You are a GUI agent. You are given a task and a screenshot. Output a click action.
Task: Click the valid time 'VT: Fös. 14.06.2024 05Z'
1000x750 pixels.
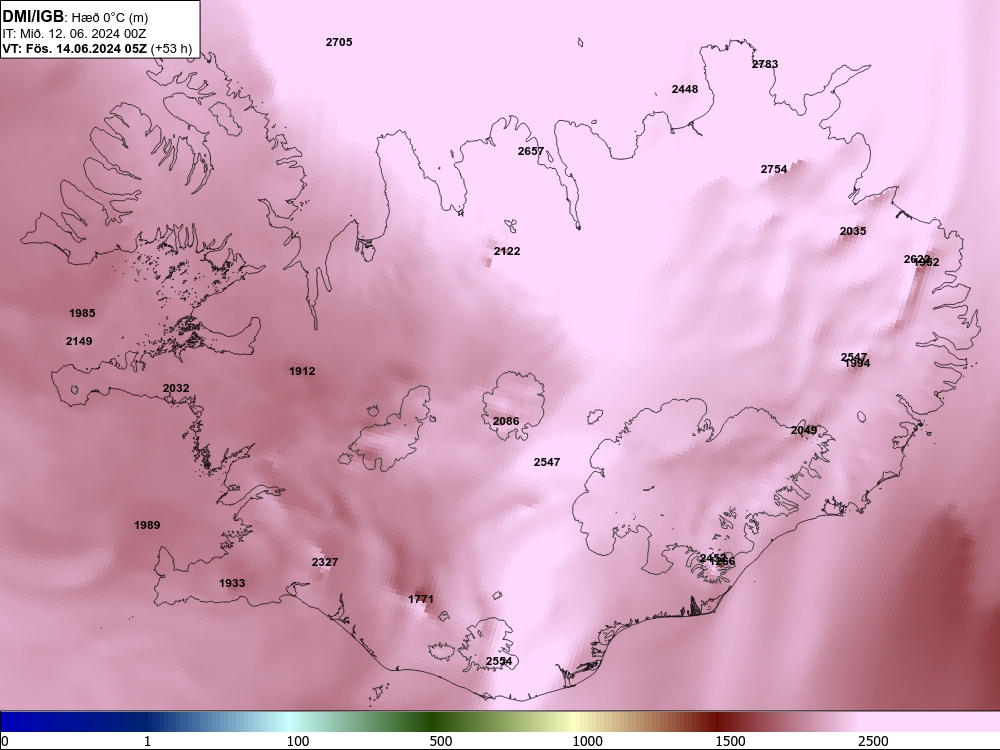pos(75,48)
